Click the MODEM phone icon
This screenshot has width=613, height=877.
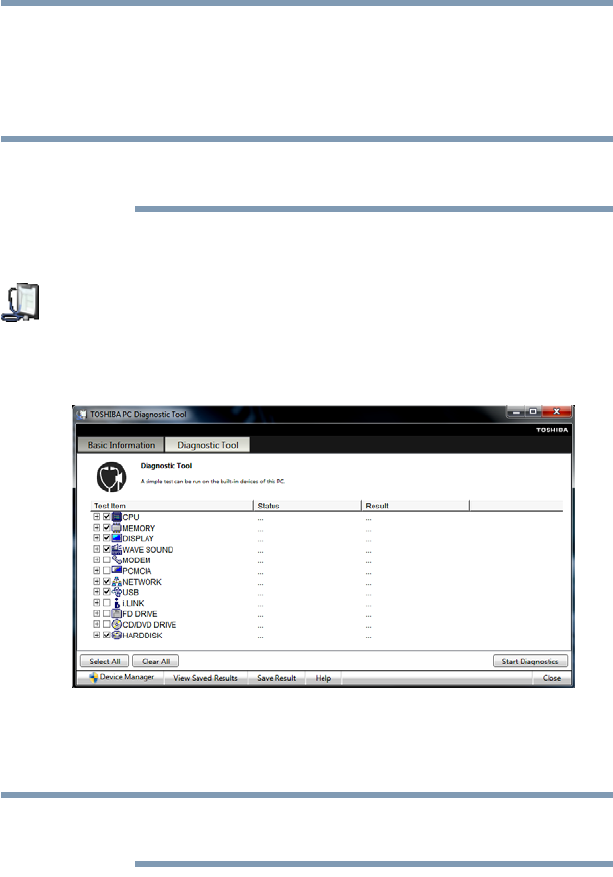[x=116, y=560]
